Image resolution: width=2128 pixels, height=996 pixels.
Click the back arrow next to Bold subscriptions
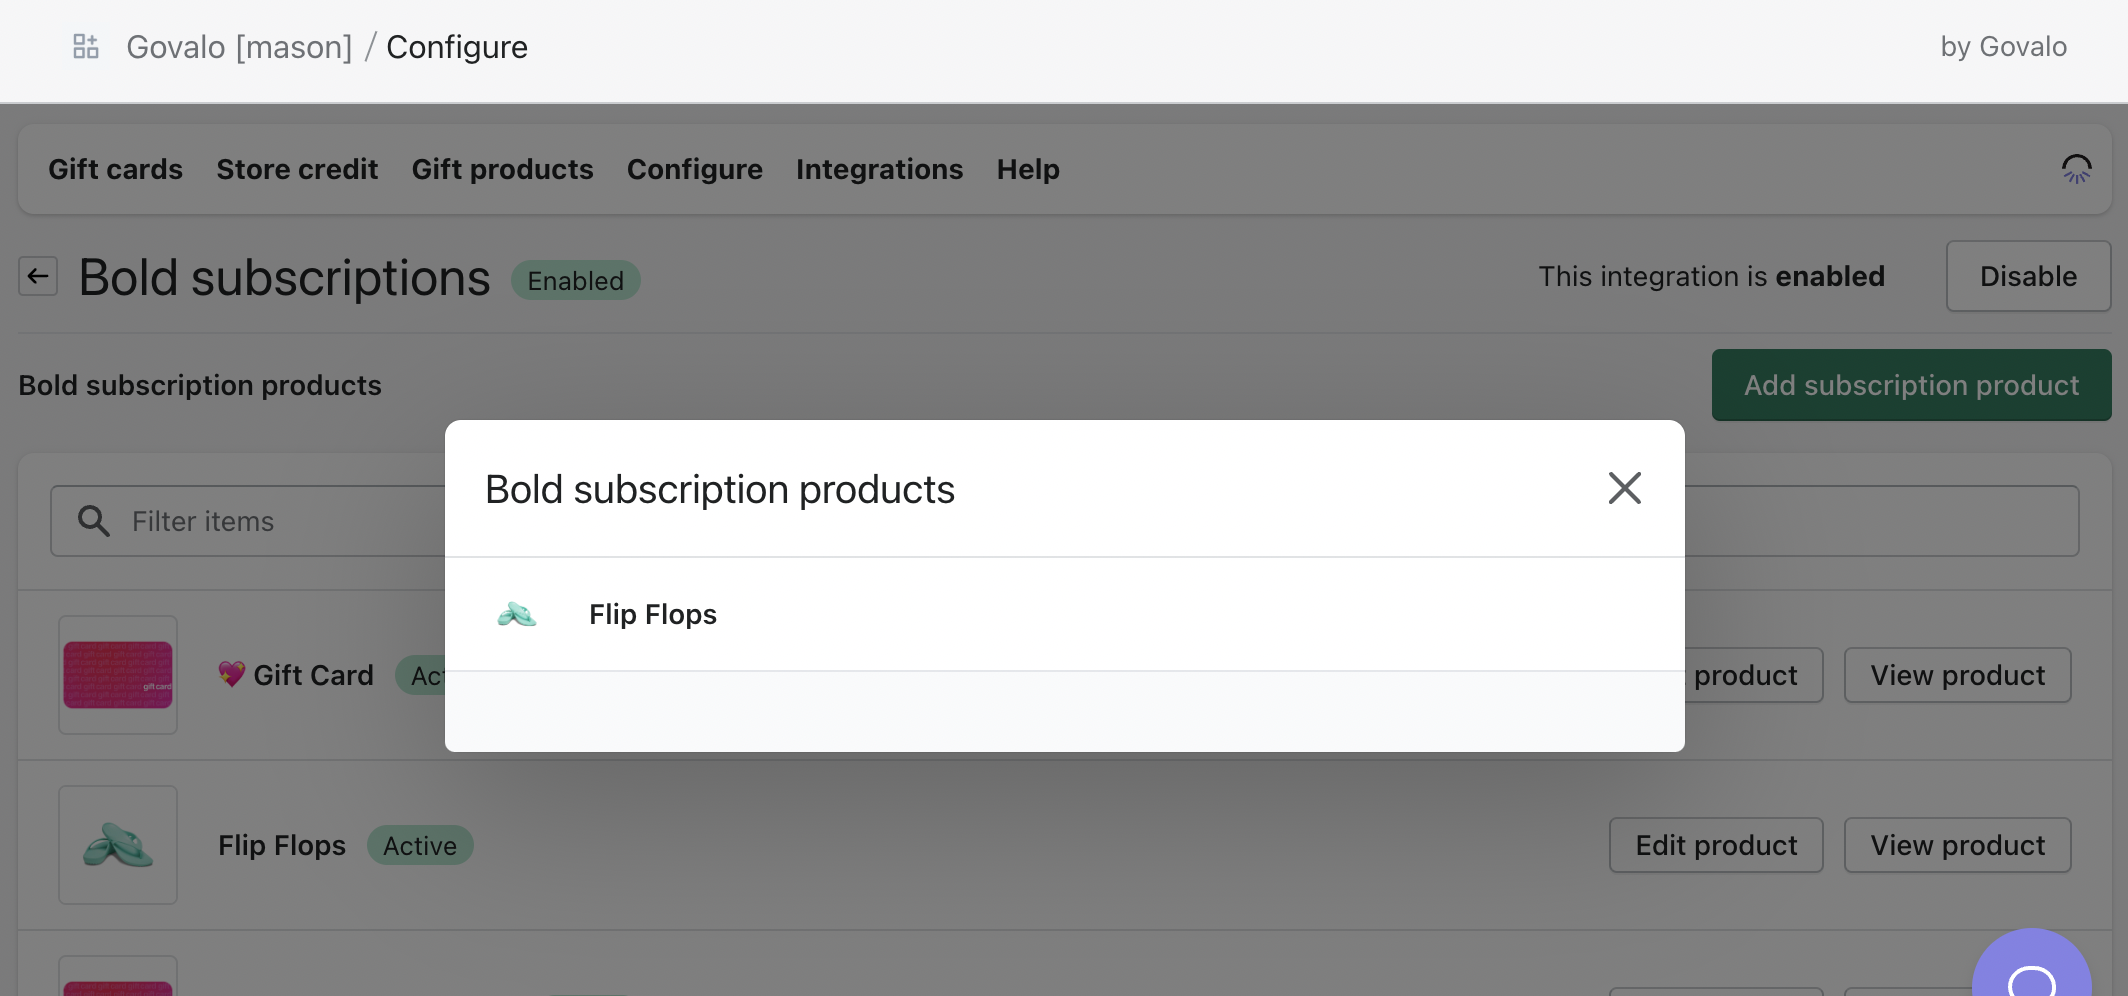[38, 276]
